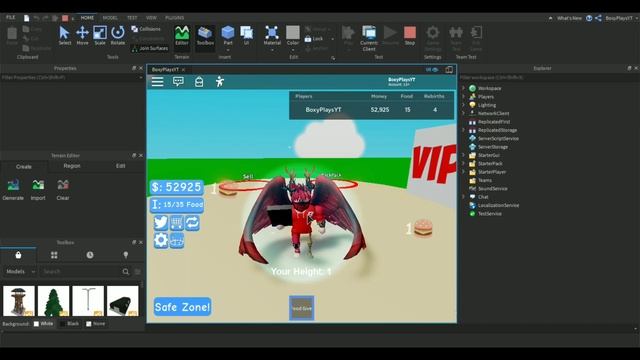Expand the Chat node in Explorer

tap(463, 197)
